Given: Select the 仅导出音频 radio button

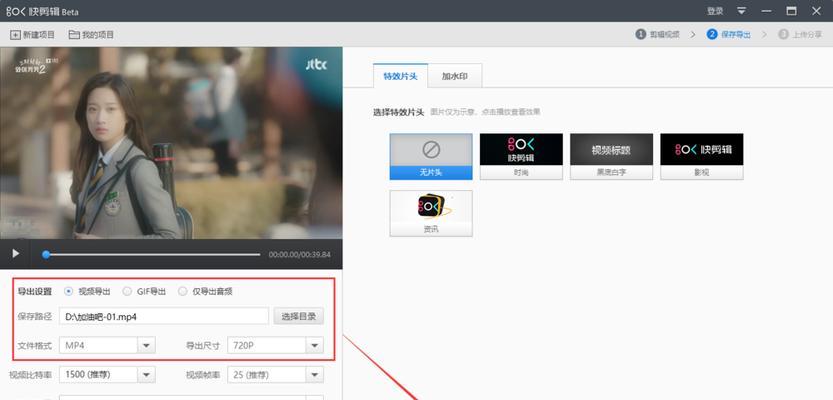Looking at the screenshot, I should (183, 291).
